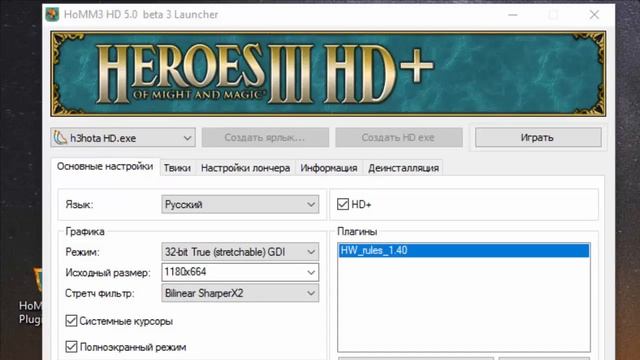Viewport: 640px width, 360px height.
Task: Click the Создать HD exe button
Action: click(399, 138)
